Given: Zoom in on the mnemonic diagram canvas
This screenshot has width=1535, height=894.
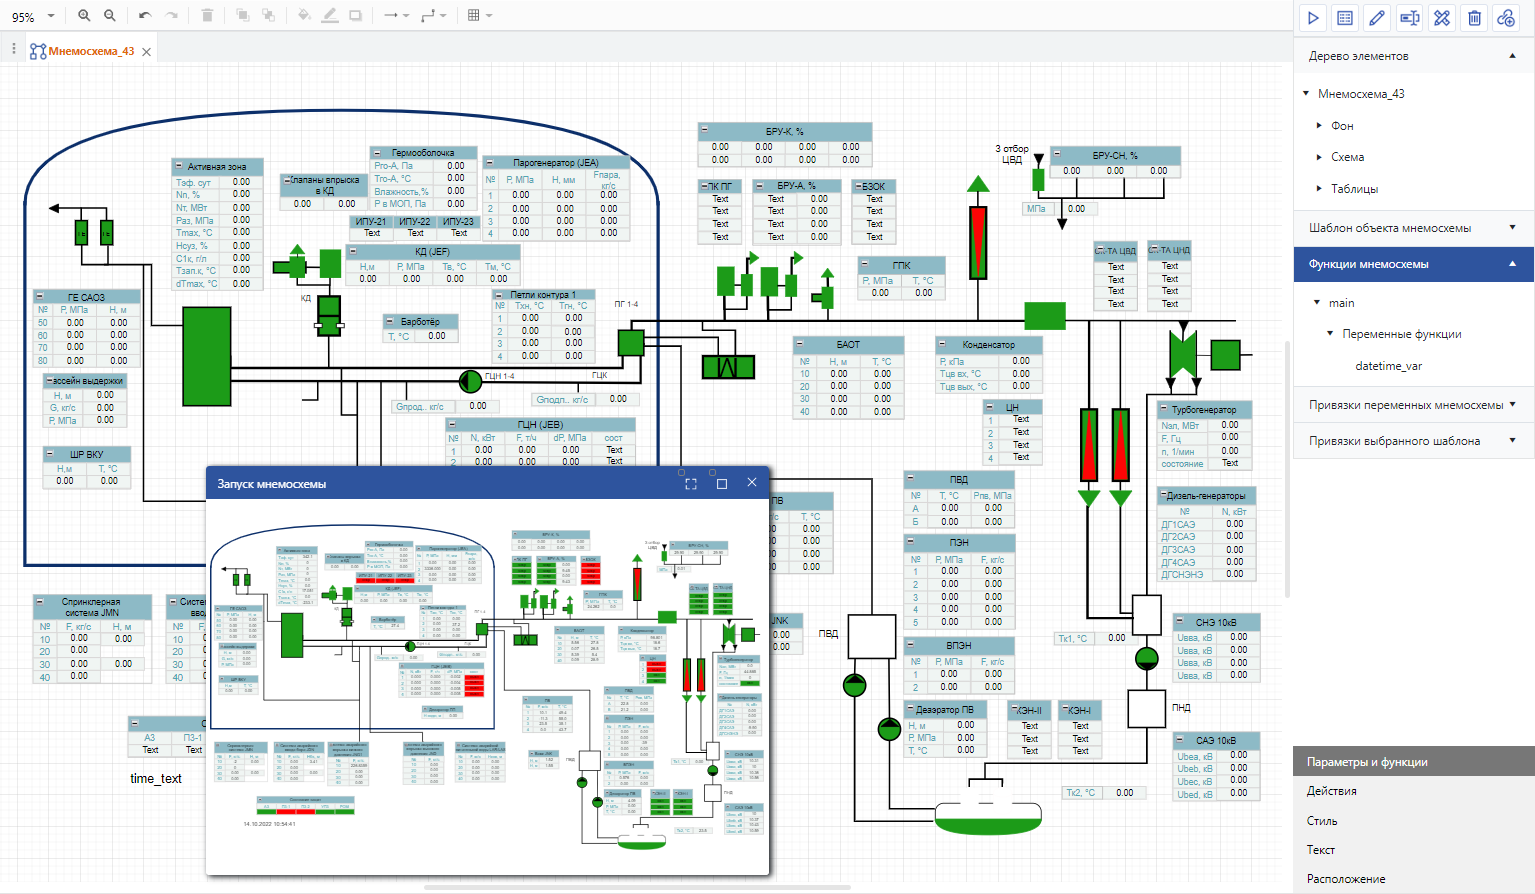Looking at the screenshot, I should click(x=84, y=16).
